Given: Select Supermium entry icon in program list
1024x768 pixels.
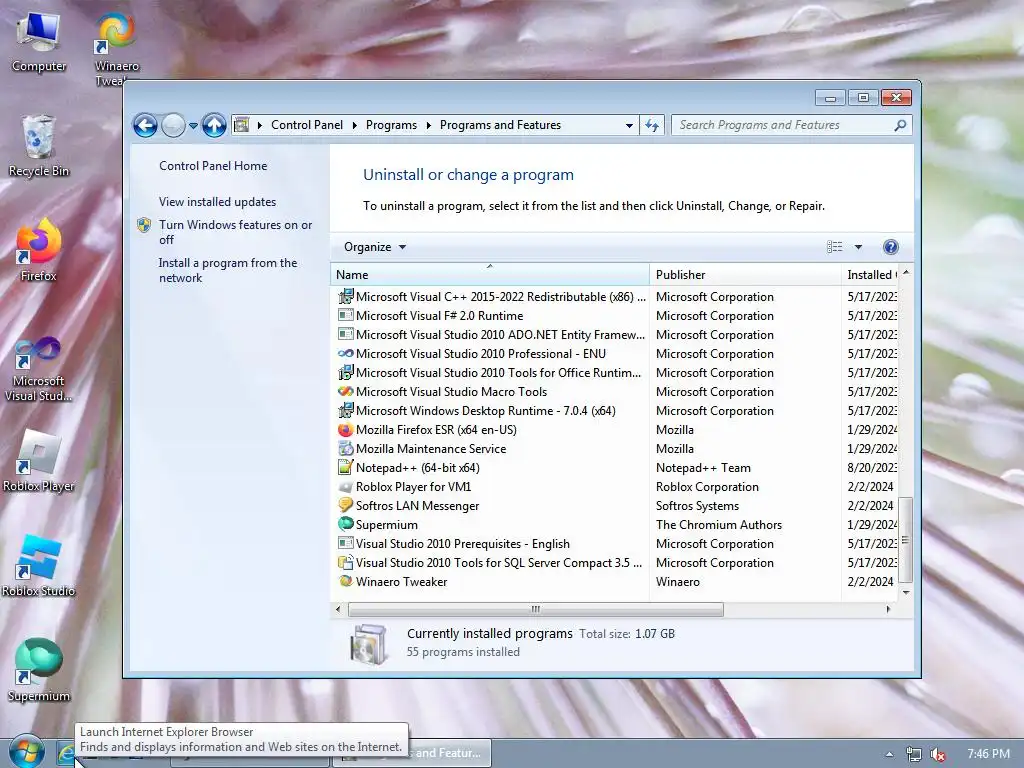Looking at the screenshot, I should point(345,524).
